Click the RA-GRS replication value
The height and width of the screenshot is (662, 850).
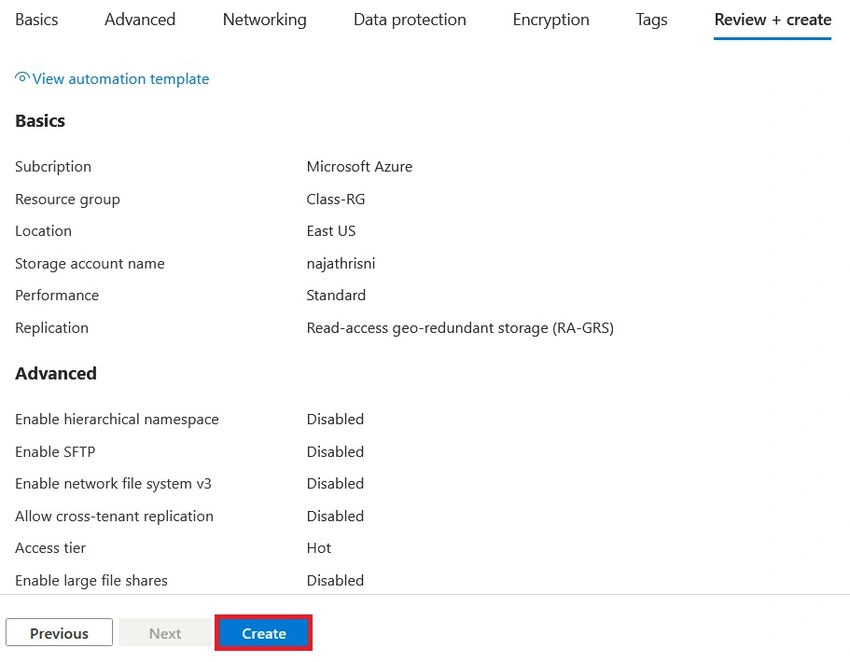[x=460, y=328]
